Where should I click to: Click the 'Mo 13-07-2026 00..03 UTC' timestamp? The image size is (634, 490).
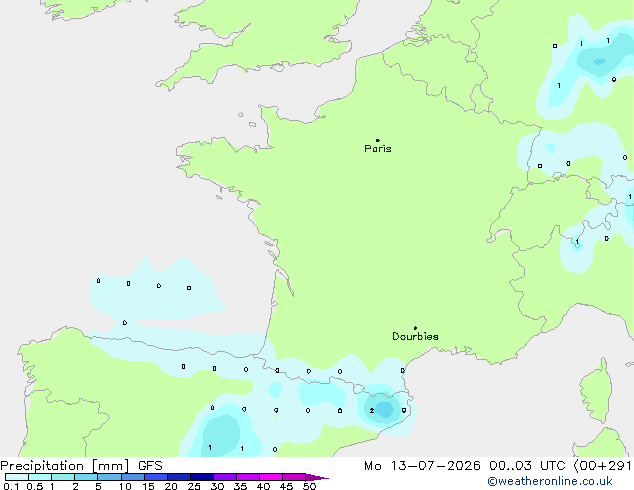point(464,466)
